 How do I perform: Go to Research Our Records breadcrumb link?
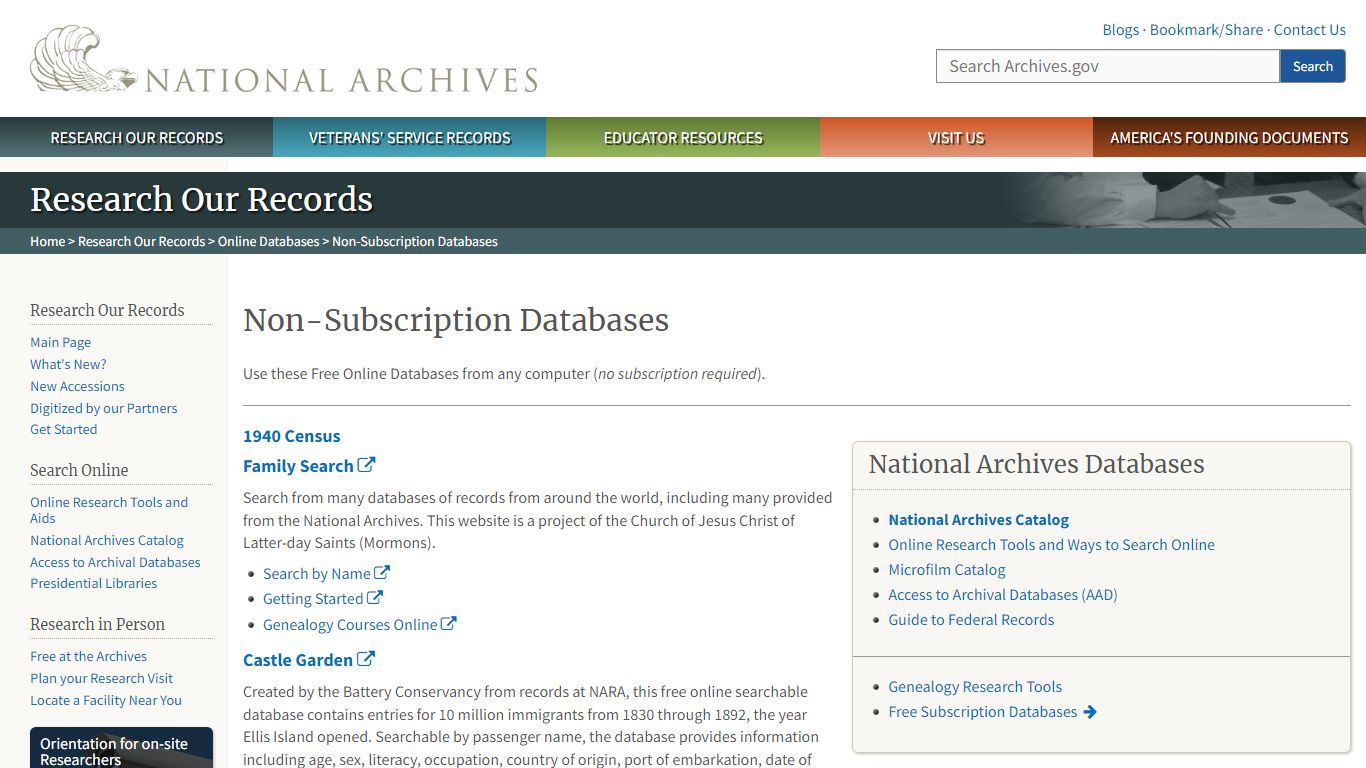click(x=141, y=241)
